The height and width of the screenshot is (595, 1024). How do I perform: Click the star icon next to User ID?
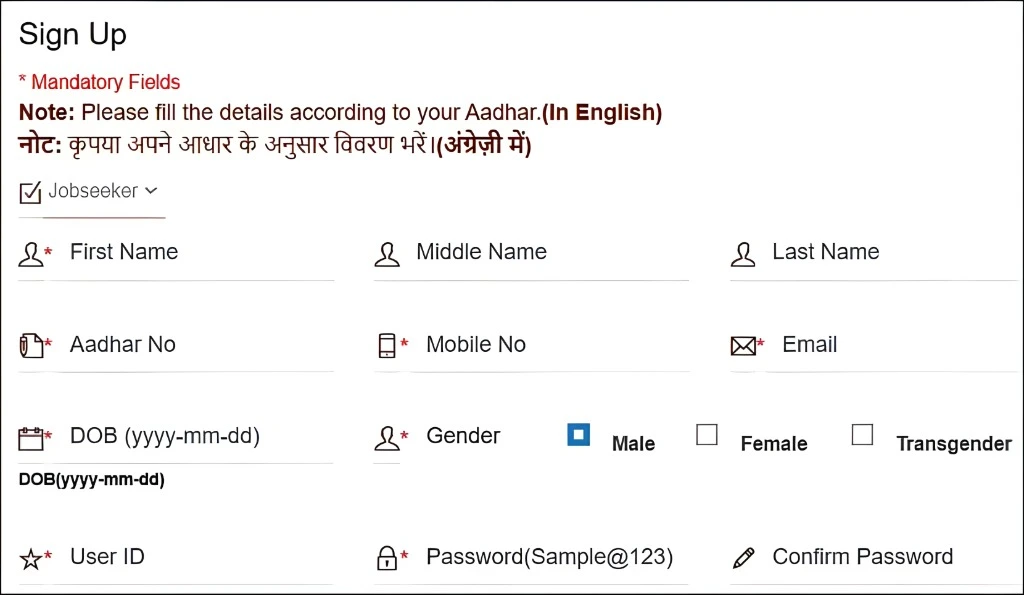(32, 558)
